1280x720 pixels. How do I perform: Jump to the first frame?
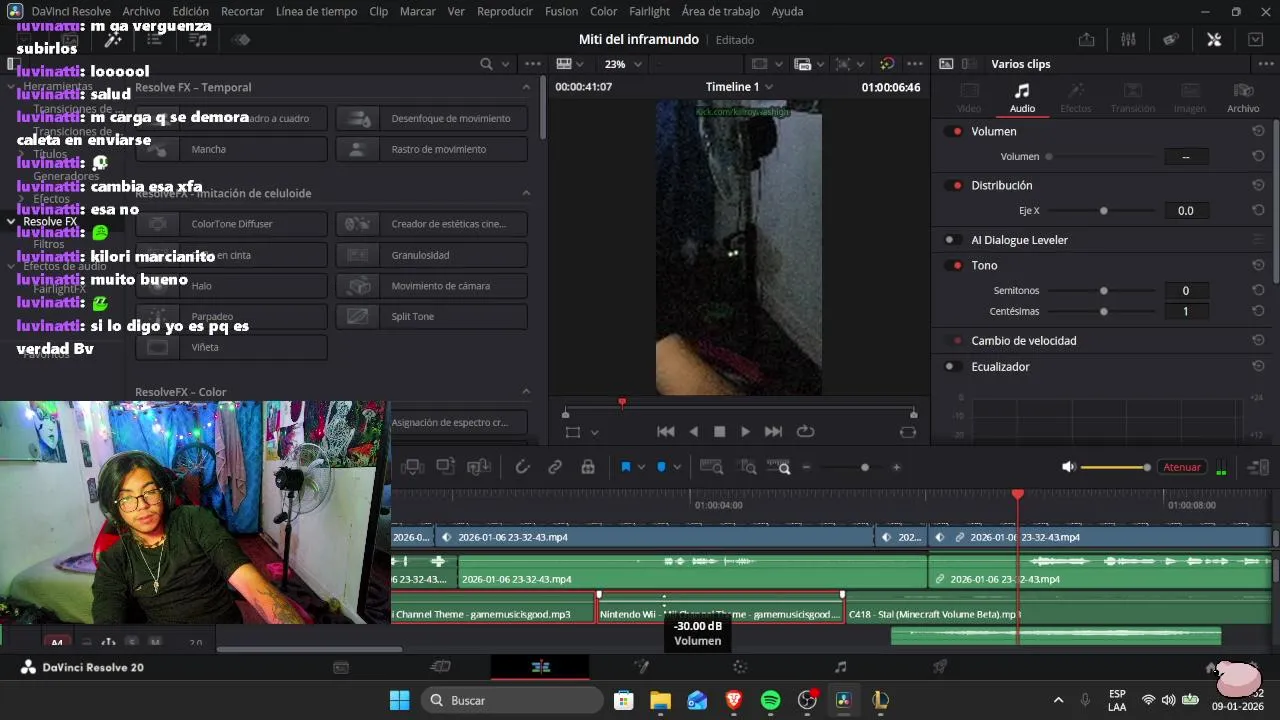[665, 432]
